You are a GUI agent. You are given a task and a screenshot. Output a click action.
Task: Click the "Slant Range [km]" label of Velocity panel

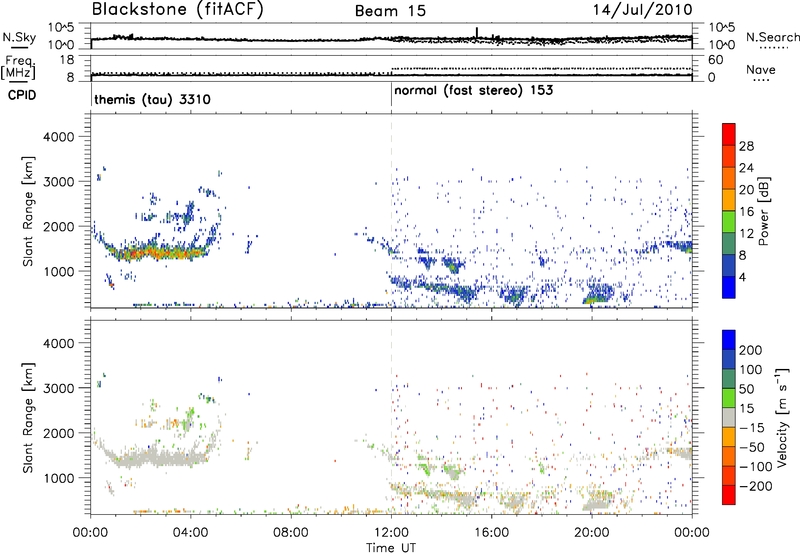(x=28, y=418)
